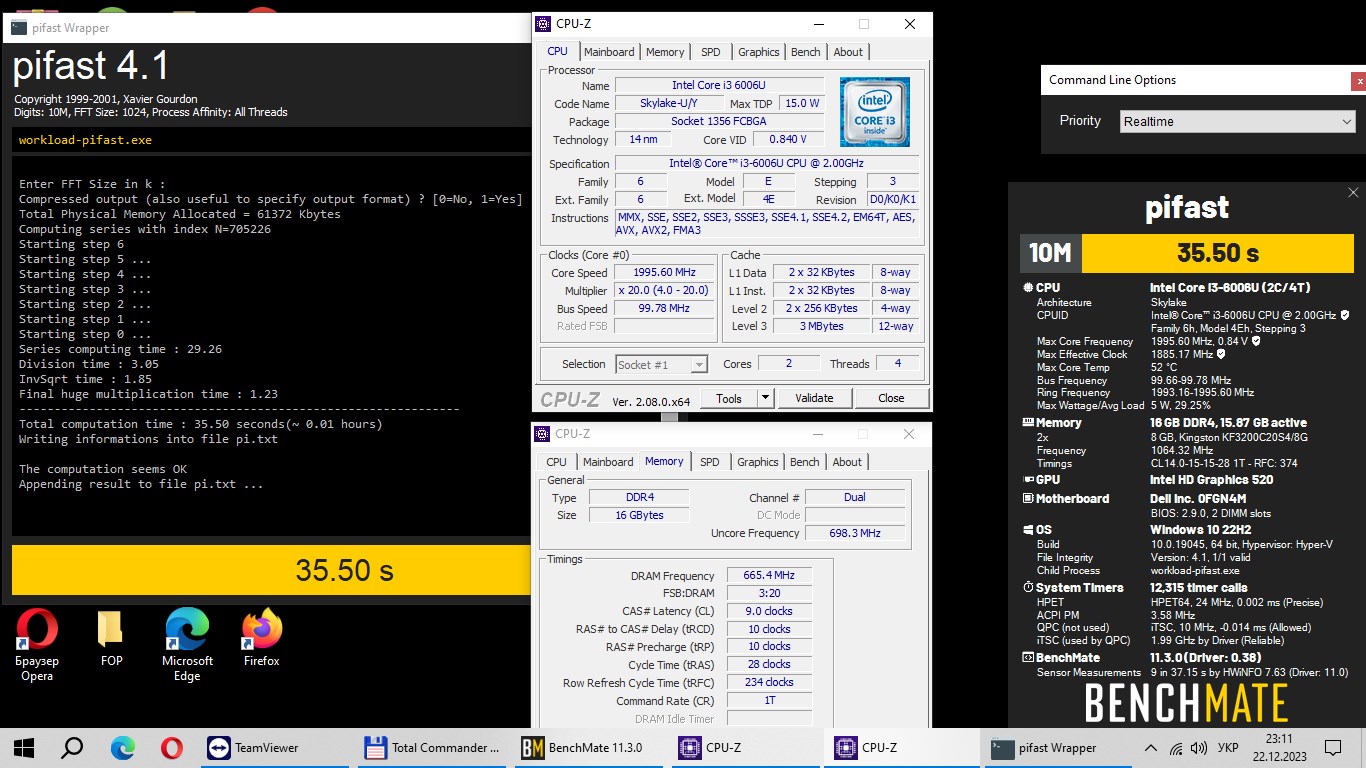Image resolution: width=1366 pixels, height=768 pixels.
Task: Open Graphics tab in CPU-Z Processor window
Action: click(x=758, y=52)
